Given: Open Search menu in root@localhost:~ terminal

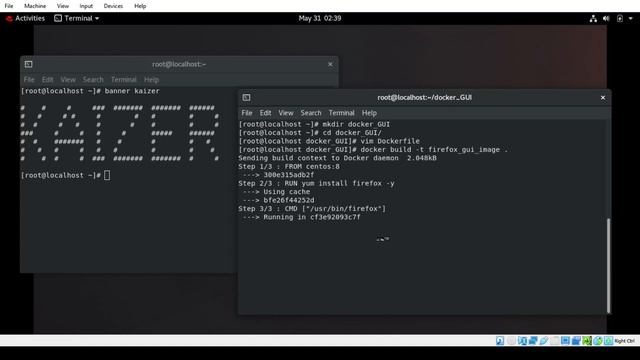Looking at the screenshot, I should point(93,80).
